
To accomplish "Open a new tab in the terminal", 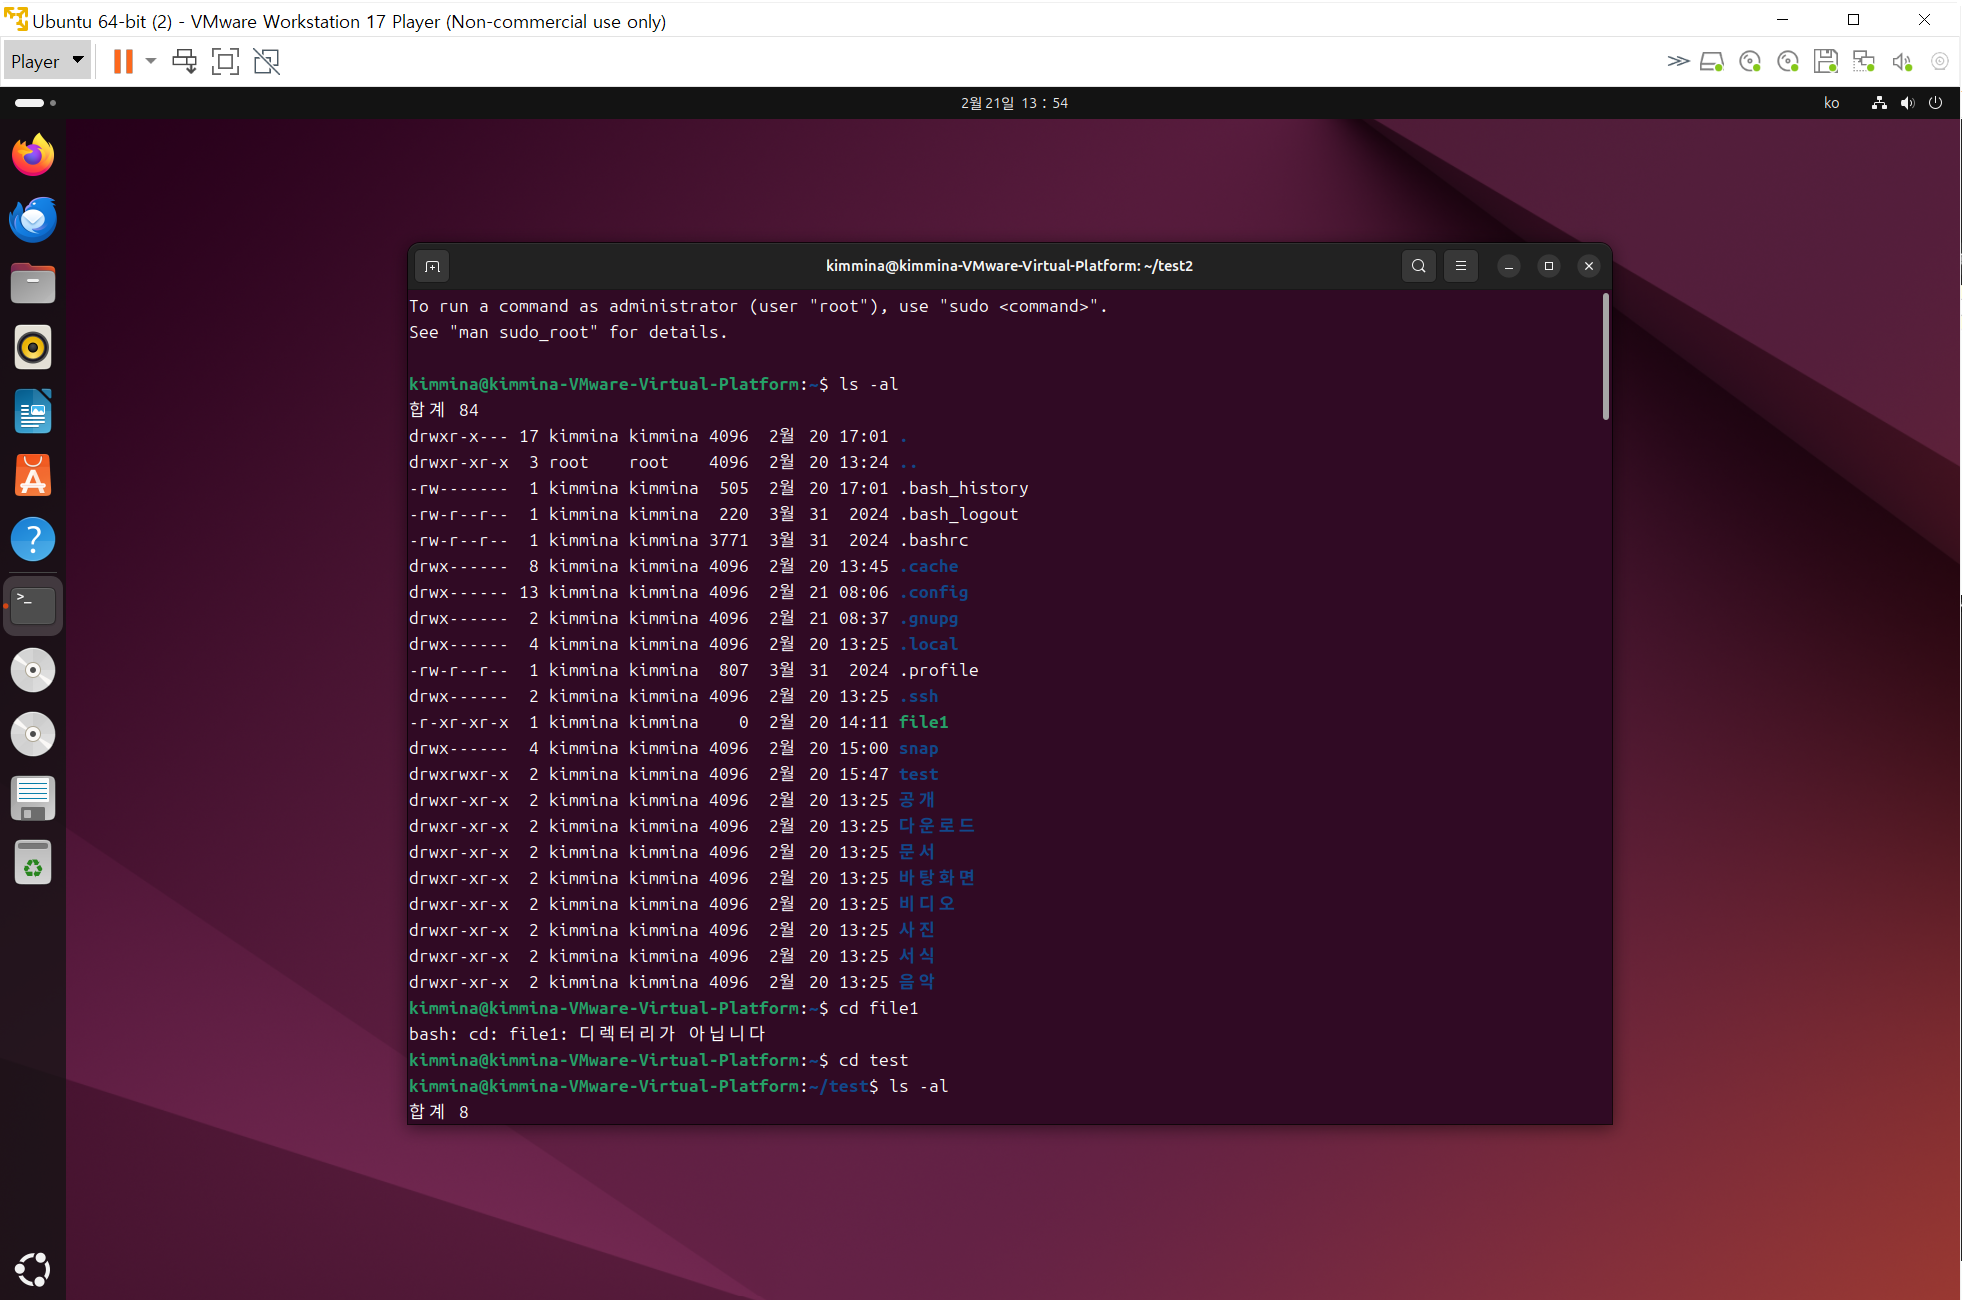I will pos(432,266).
